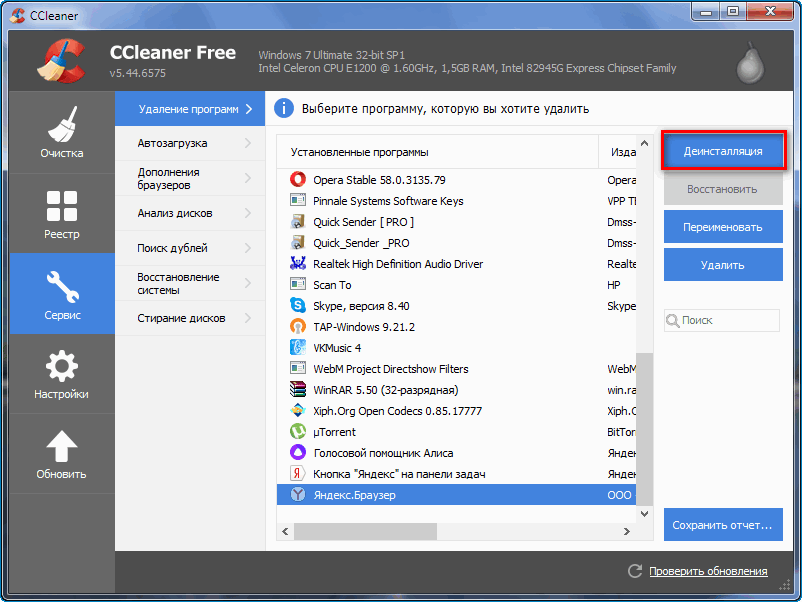
Task: Select Xiph.Org Open Codecs 0.85.17777 row
Action: coord(456,410)
